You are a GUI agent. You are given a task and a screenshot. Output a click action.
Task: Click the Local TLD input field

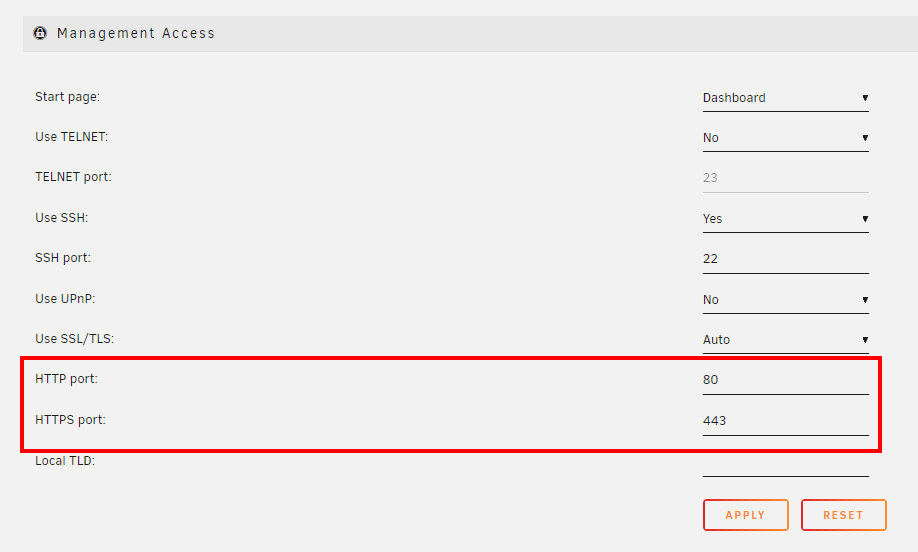point(786,462)
